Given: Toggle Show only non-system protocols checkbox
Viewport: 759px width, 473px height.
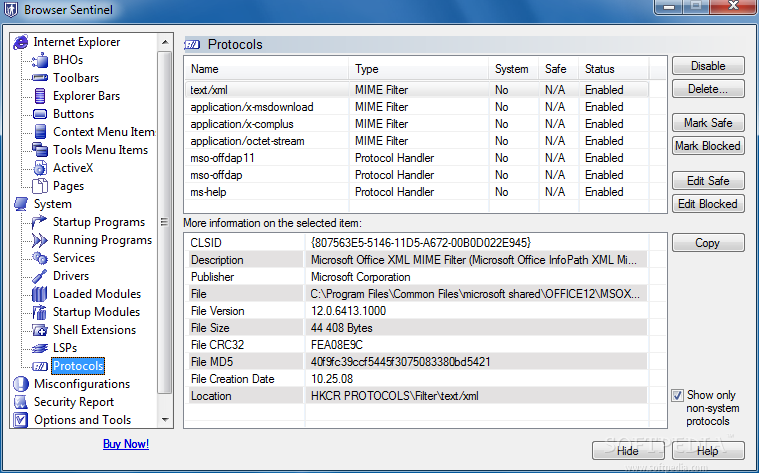Looking at the screenshot, I should click(677, 396).
